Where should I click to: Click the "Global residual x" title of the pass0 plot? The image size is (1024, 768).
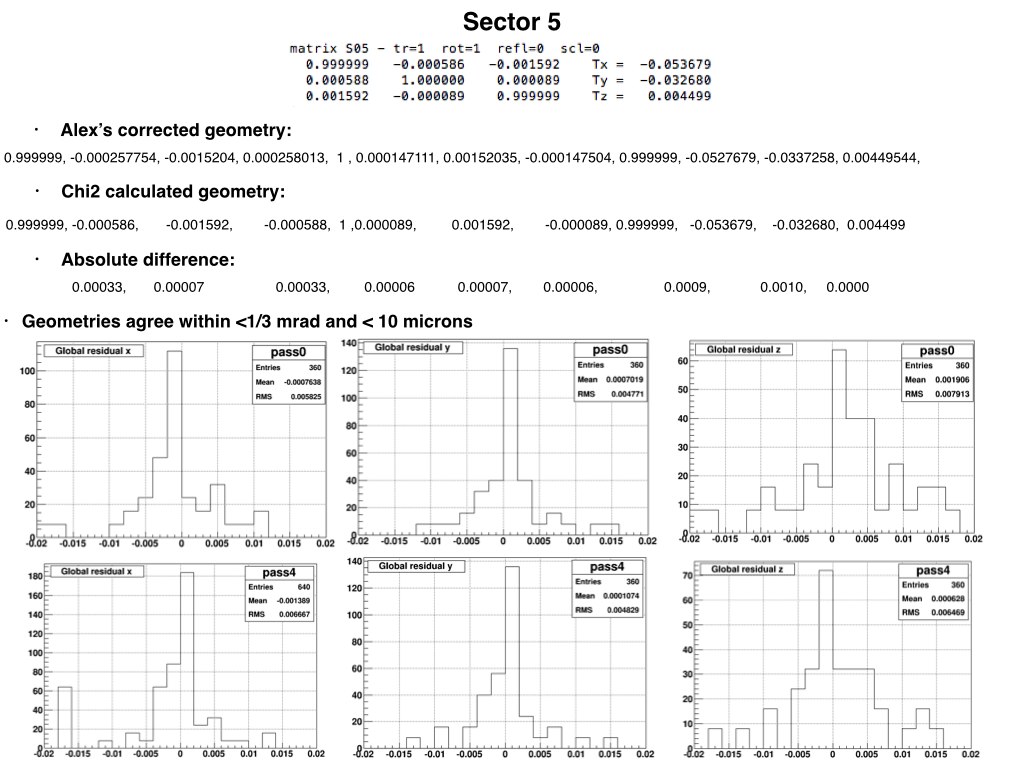point(93,351)
